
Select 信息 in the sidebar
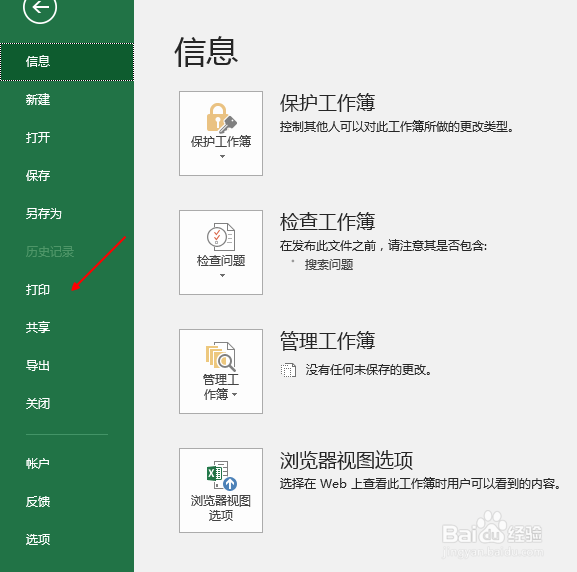click(67, 61)
